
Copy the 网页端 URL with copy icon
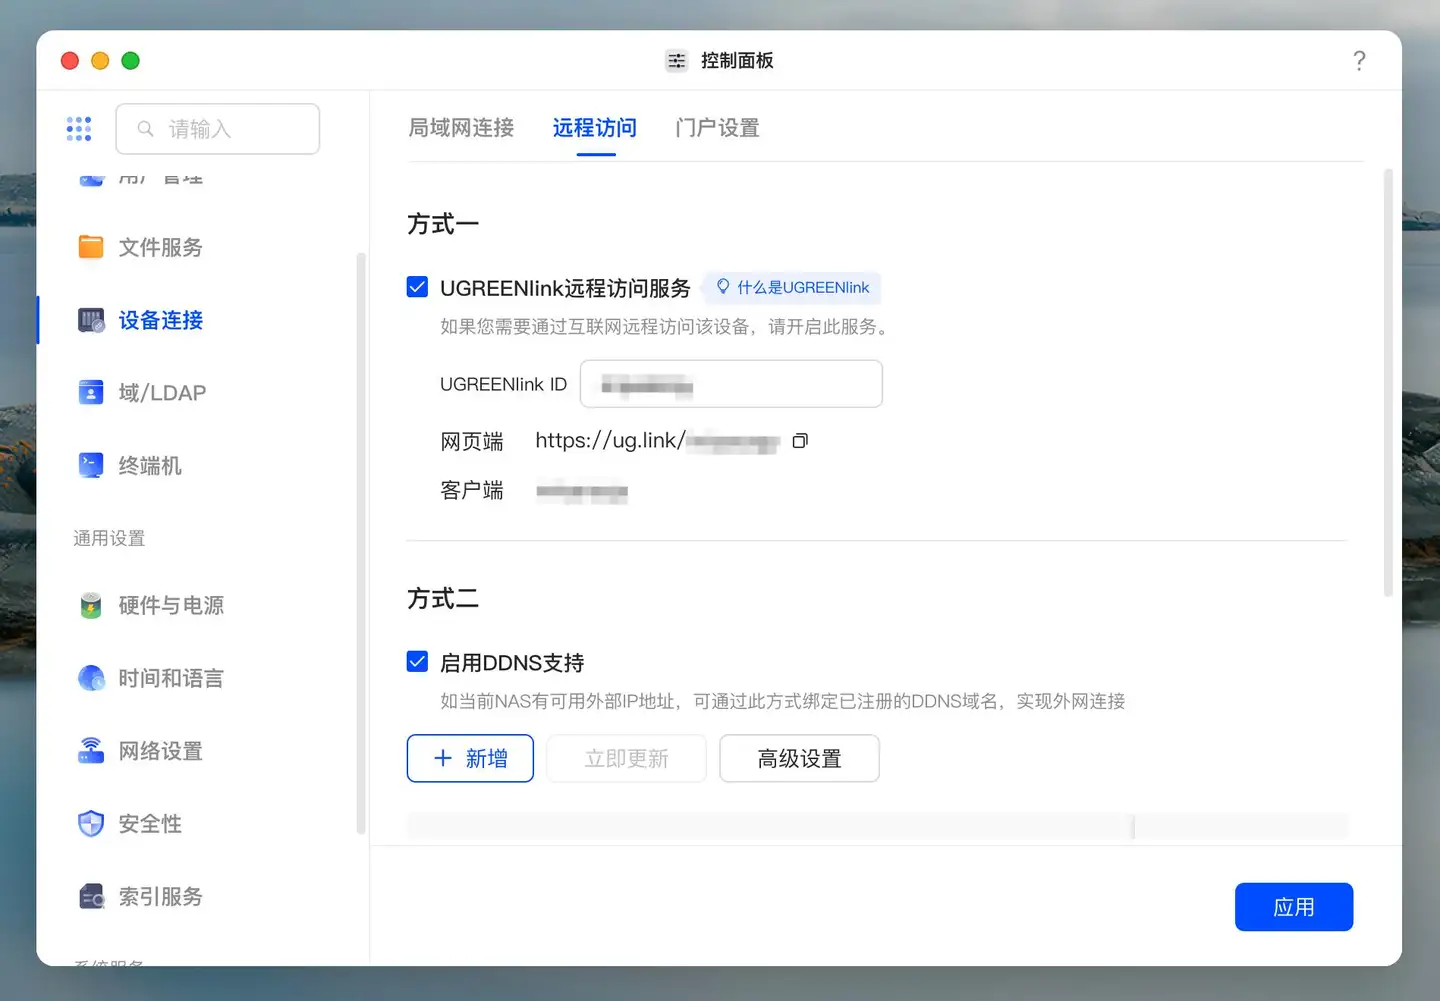pyautogui.click(x=800, y=441)
